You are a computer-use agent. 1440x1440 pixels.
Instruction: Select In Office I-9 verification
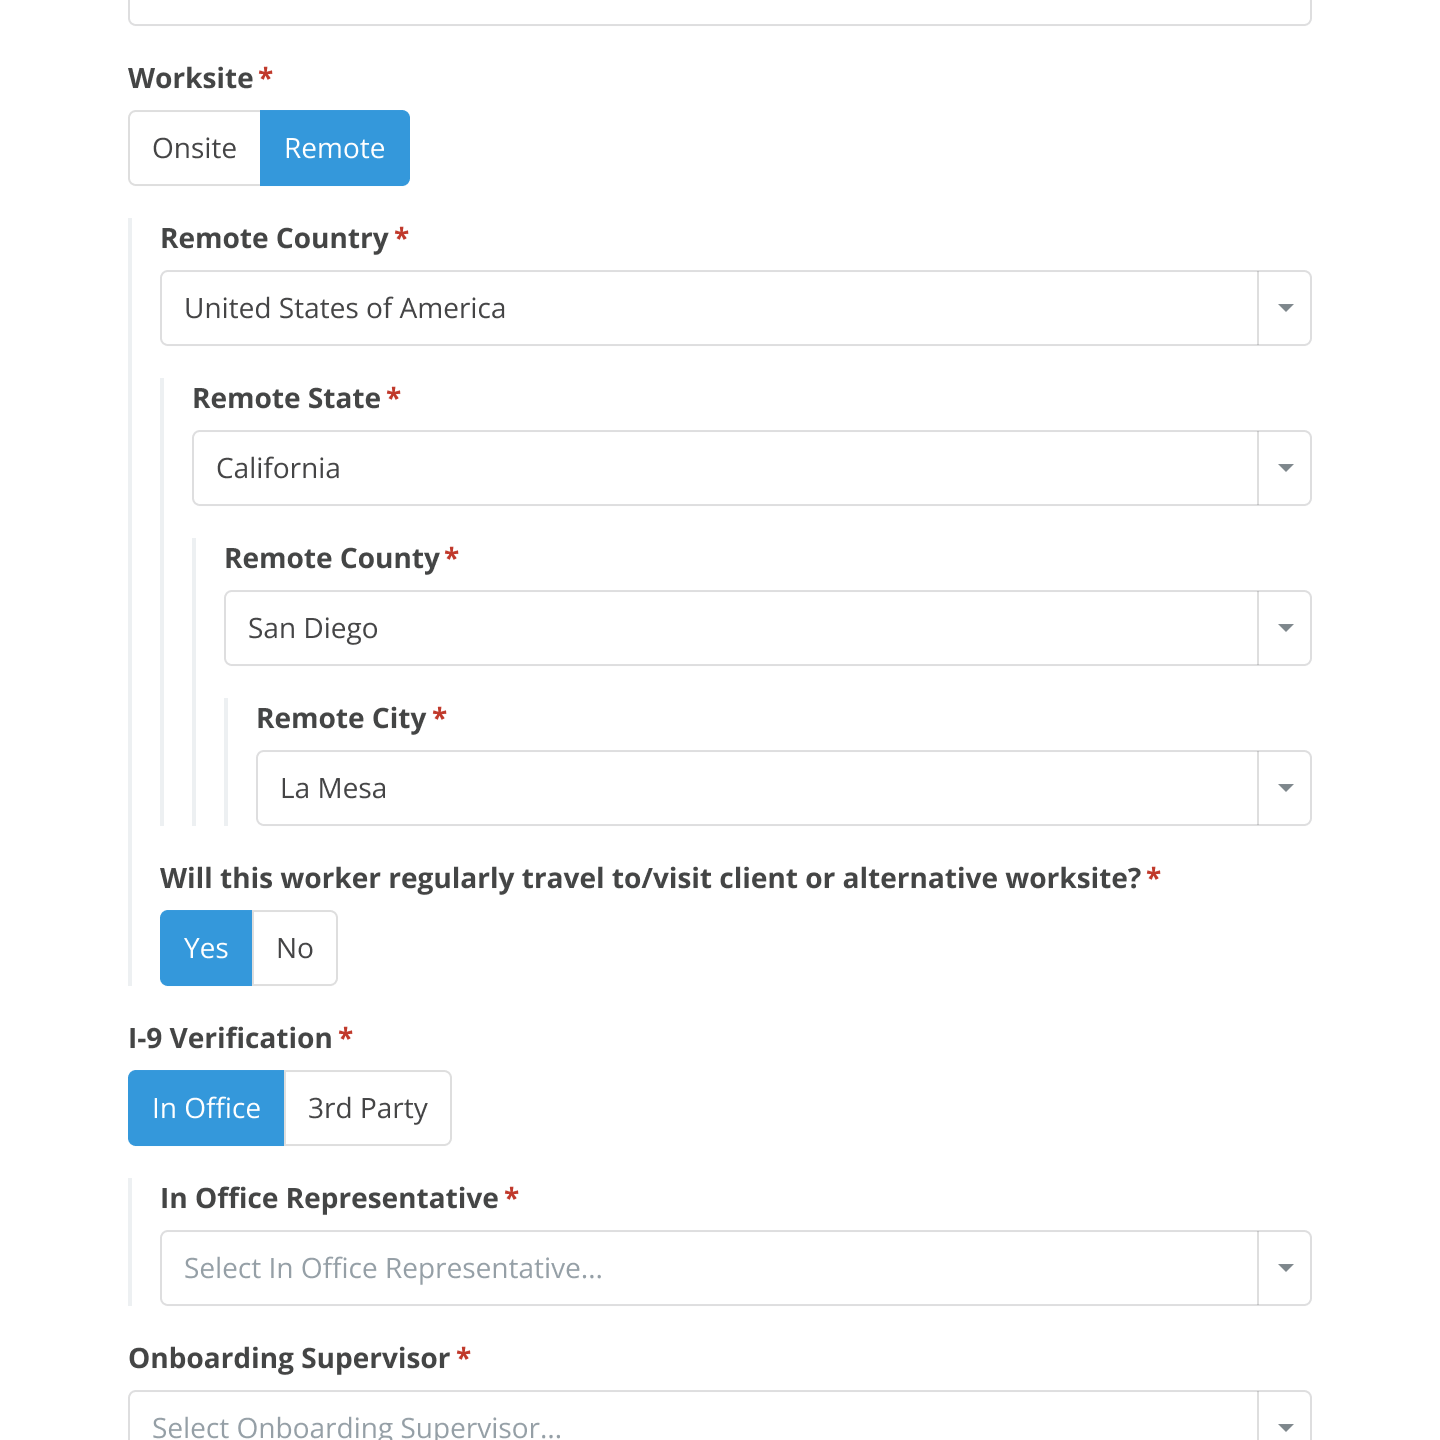click(x=206, y=1108)
